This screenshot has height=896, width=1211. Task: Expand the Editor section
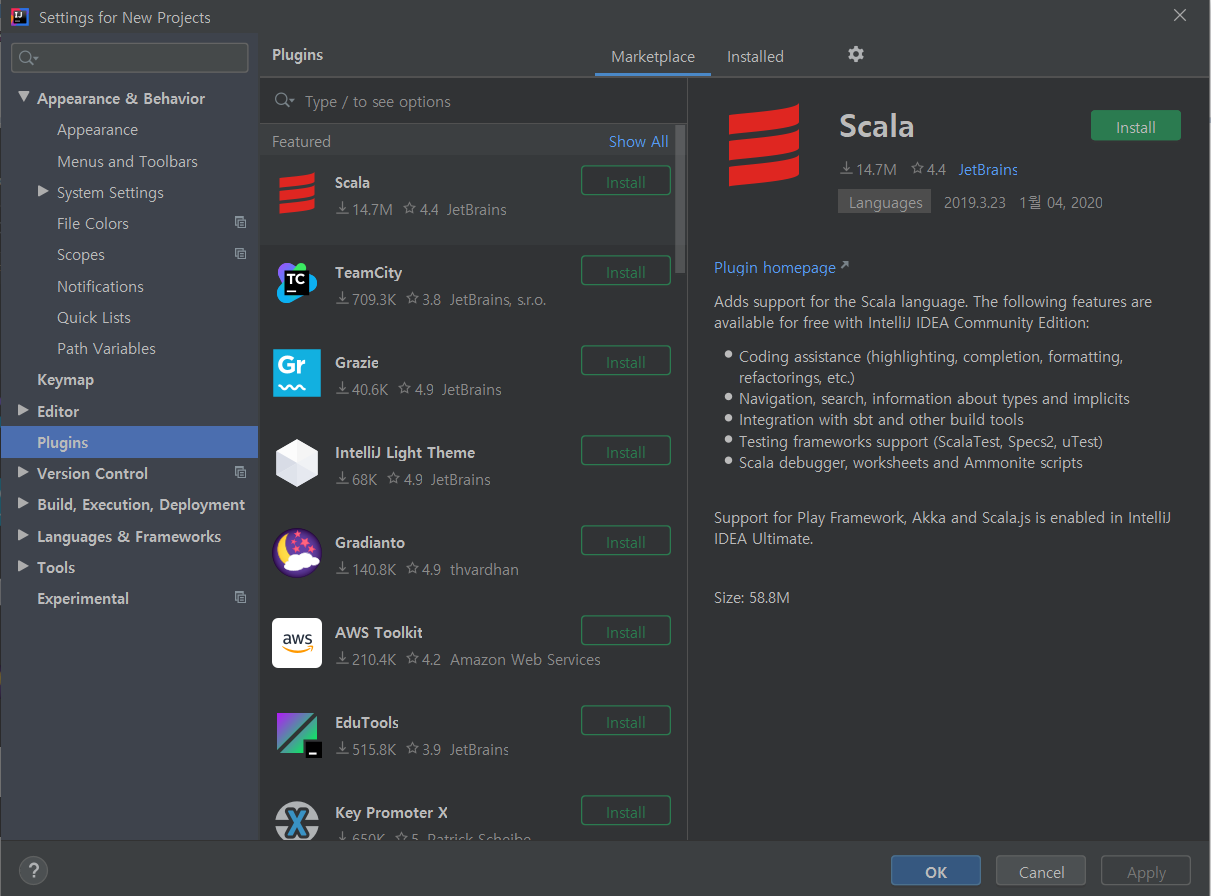click(x=24, y=410)
